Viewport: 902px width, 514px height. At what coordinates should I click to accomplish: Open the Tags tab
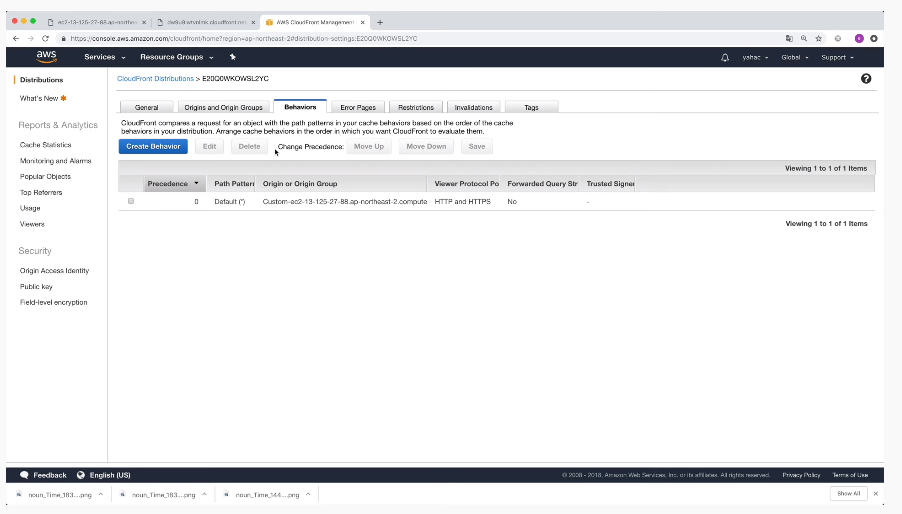point(531,108)
